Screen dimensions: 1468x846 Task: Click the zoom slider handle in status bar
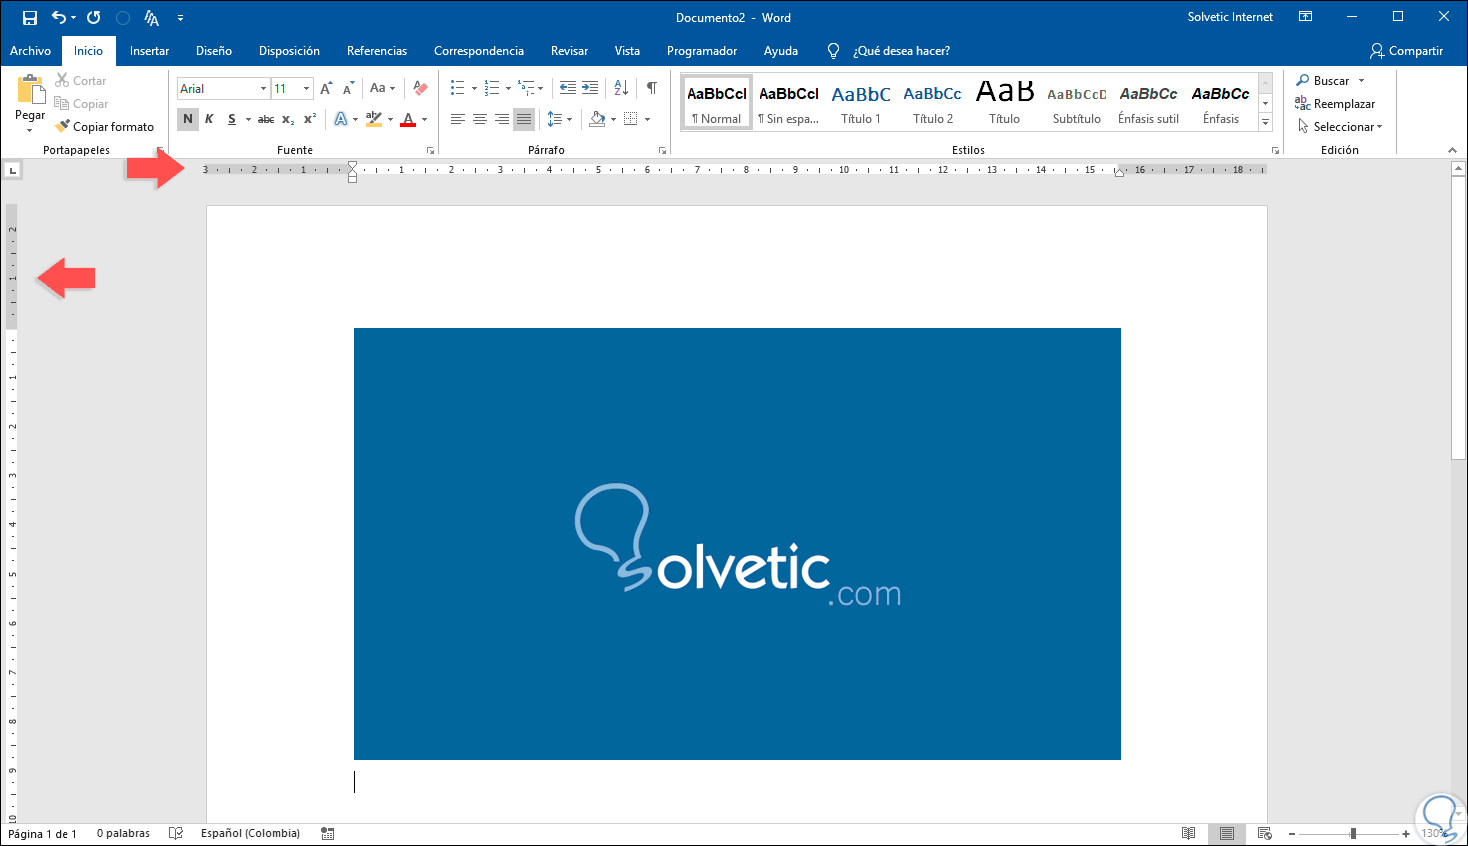[1353, 834]
